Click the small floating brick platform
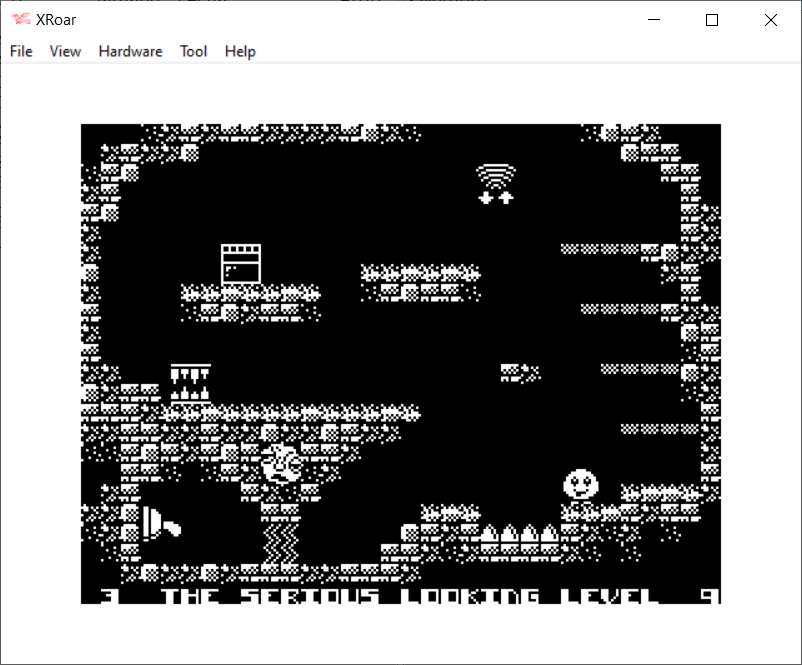 click(519, 373)
